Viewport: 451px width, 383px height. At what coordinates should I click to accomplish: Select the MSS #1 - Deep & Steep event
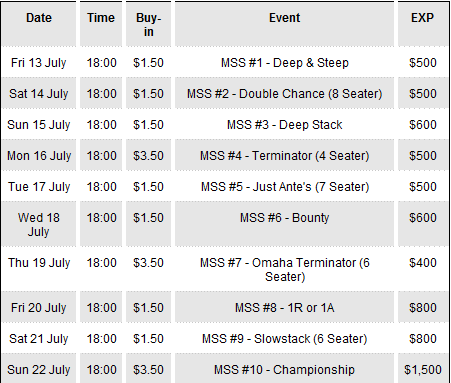285,63
